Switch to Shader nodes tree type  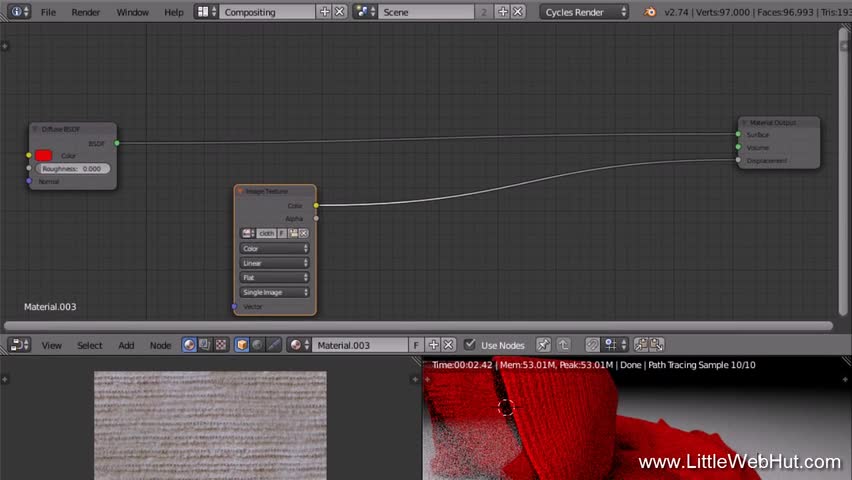(189, 345)
